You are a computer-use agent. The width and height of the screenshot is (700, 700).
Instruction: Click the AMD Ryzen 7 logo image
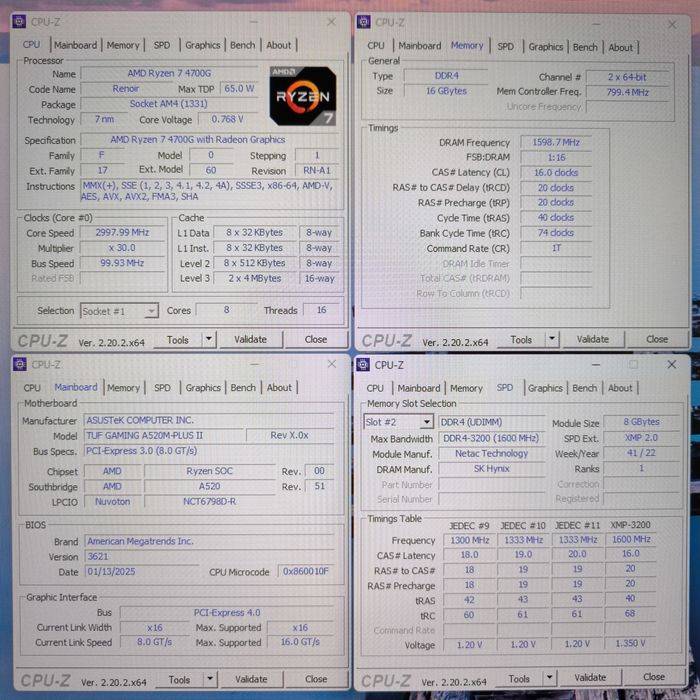[x=303, y=96]
